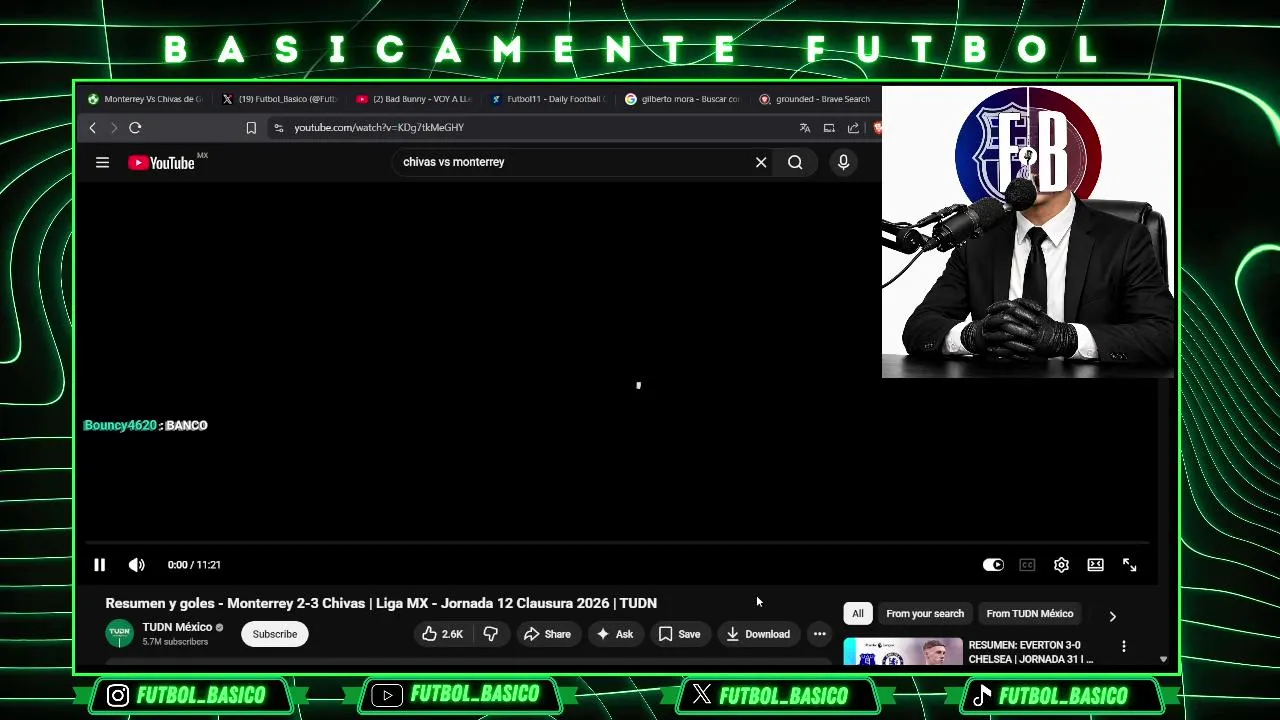Switch to the '(2) Bad Bunny' YouTube tab
Viewport: 1280px width, 720px height.
coord(414,99)
